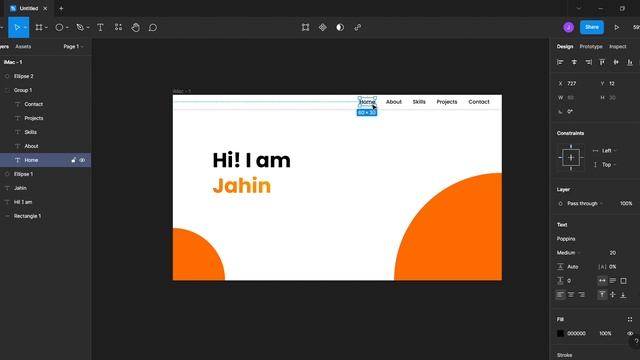The width and height of the screenshot is (640, 360).
Task: Align selection vertical centers
Action: (x=616, y=62)
